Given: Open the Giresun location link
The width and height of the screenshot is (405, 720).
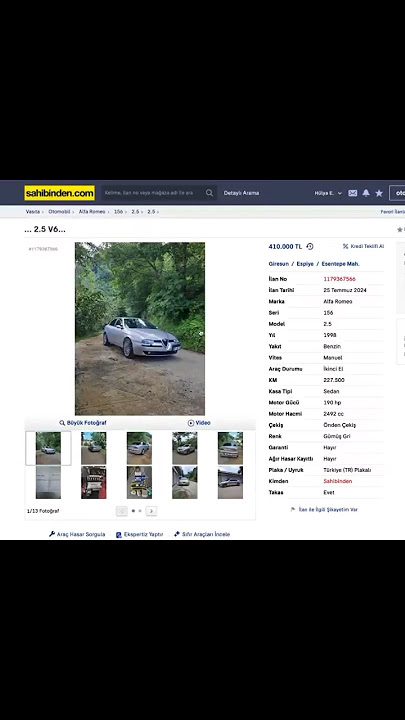Looking at the screenshot, I should click(x=279, y=264).
